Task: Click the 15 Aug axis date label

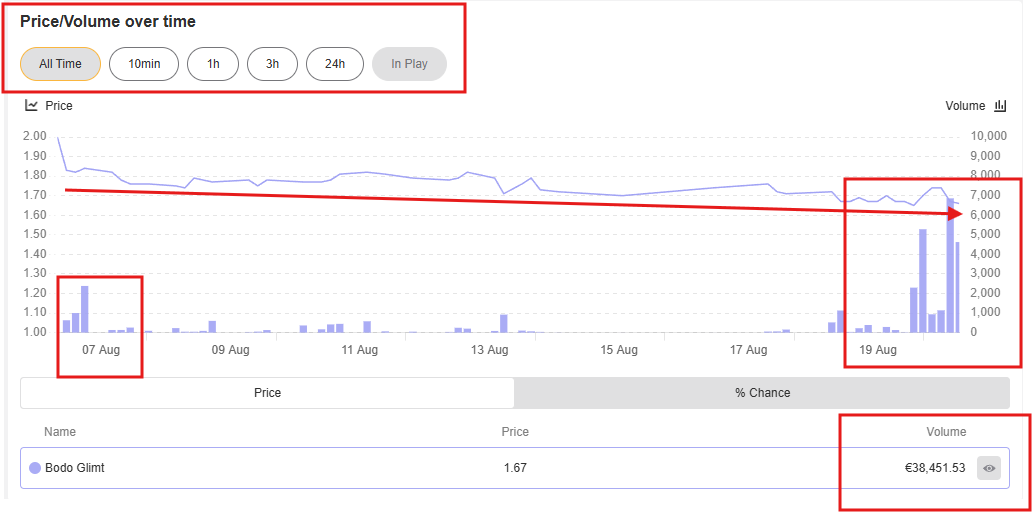Action: coord(618,350)
